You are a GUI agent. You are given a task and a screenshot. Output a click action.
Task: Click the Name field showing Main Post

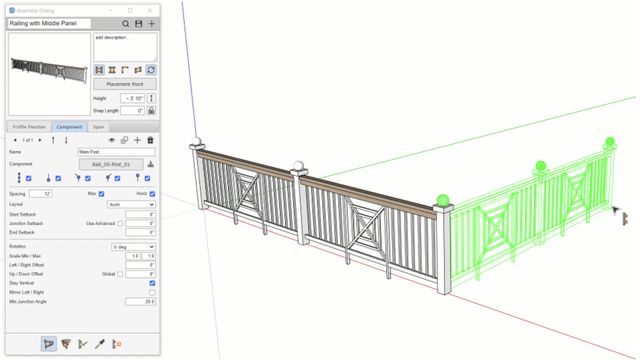(116, 152)
